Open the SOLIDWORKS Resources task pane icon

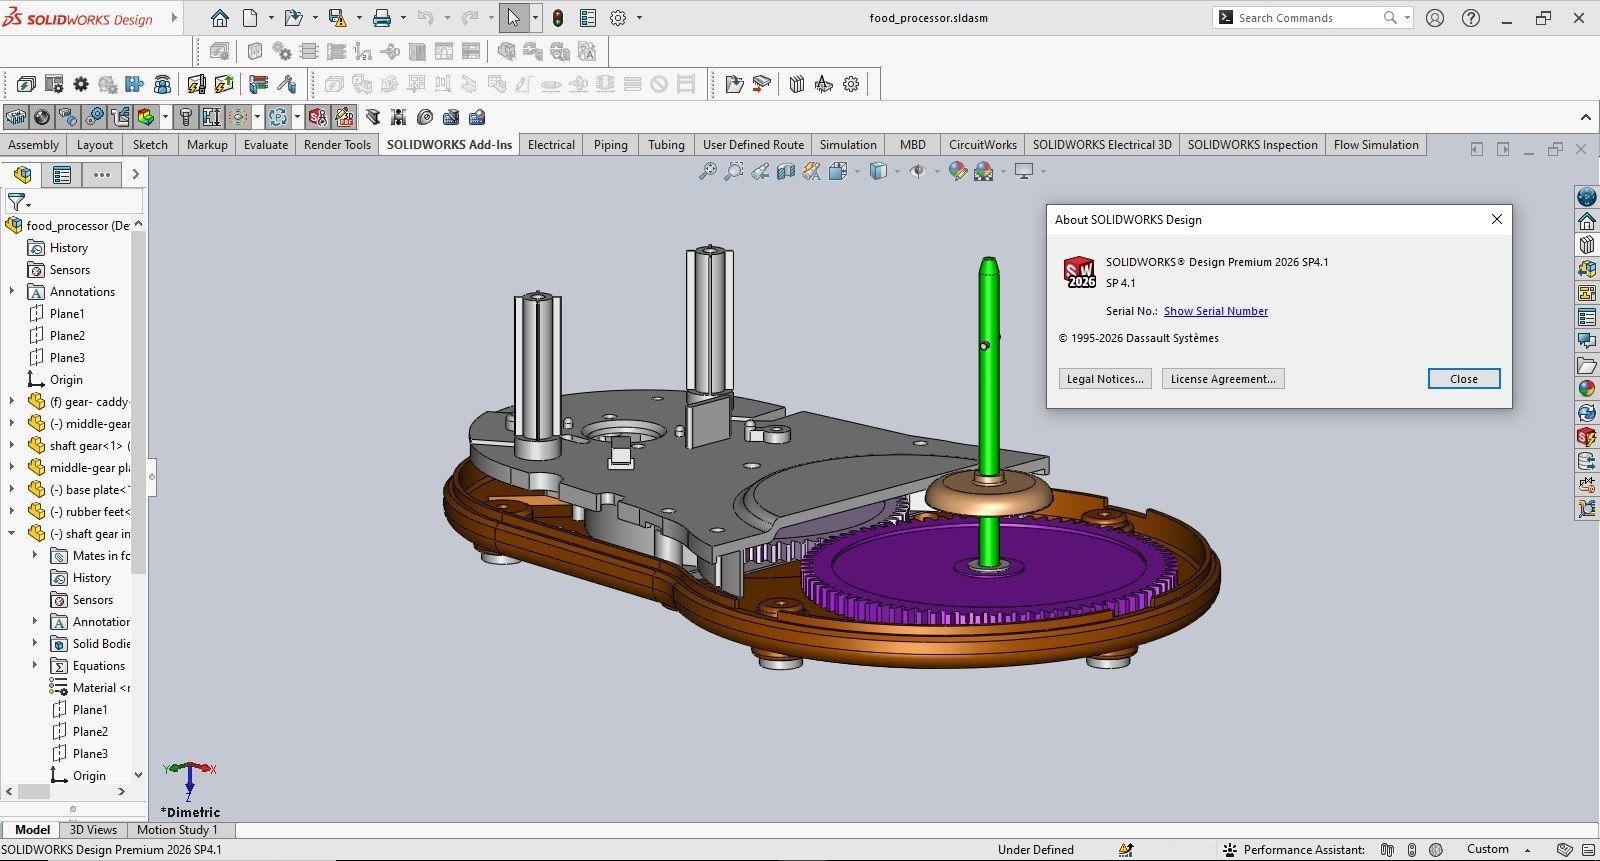[x=1587, y=221]
